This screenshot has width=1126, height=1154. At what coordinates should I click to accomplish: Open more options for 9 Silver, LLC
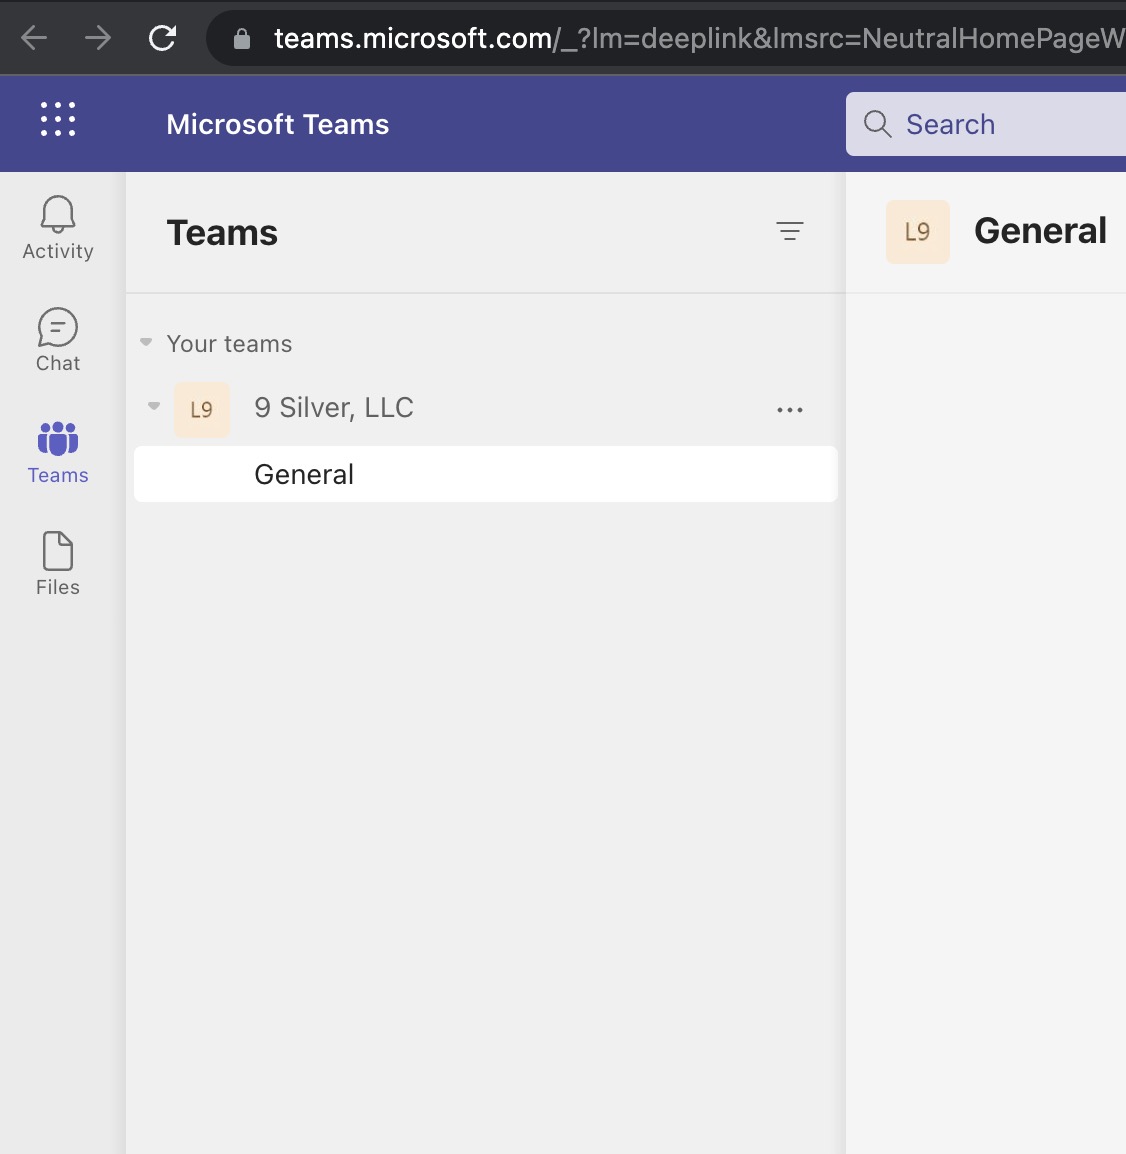(790, 410)
